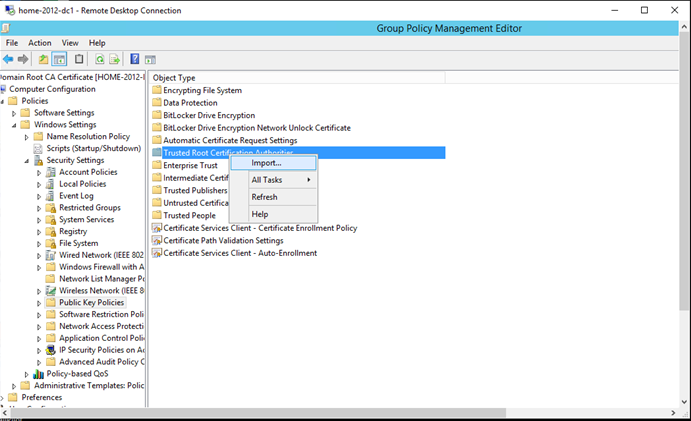
Task: Expand the Public Key Policies node
Action: point(39,303)
